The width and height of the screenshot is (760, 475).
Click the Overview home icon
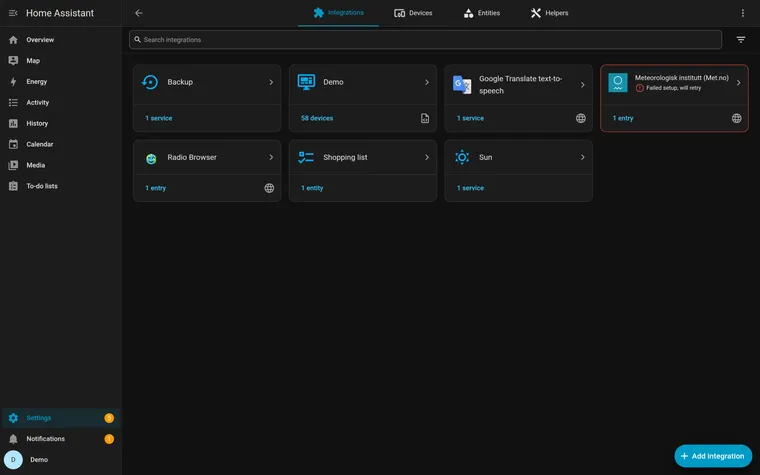(x=13, y=40)
